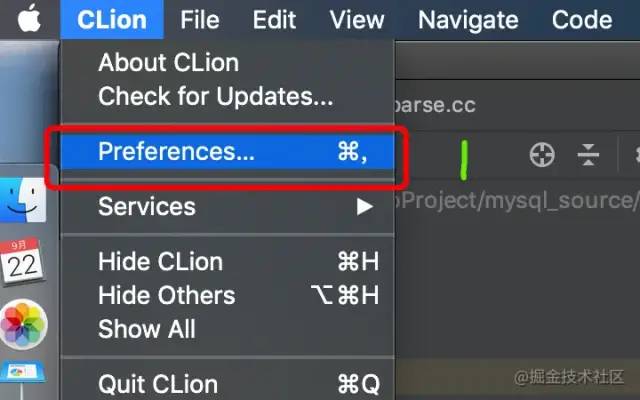The height and width of the screenshot is (400, 640).
Task: Open the Navigate menu
Action: [x=468, y=20]
